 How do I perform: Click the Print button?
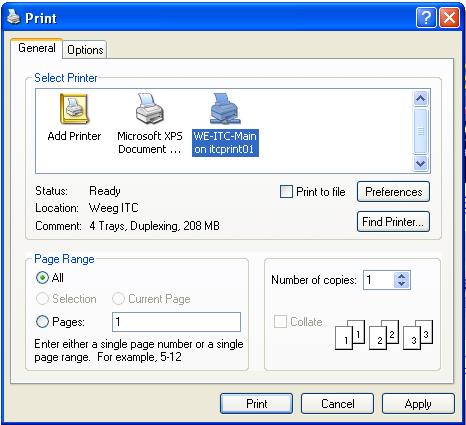256,404
